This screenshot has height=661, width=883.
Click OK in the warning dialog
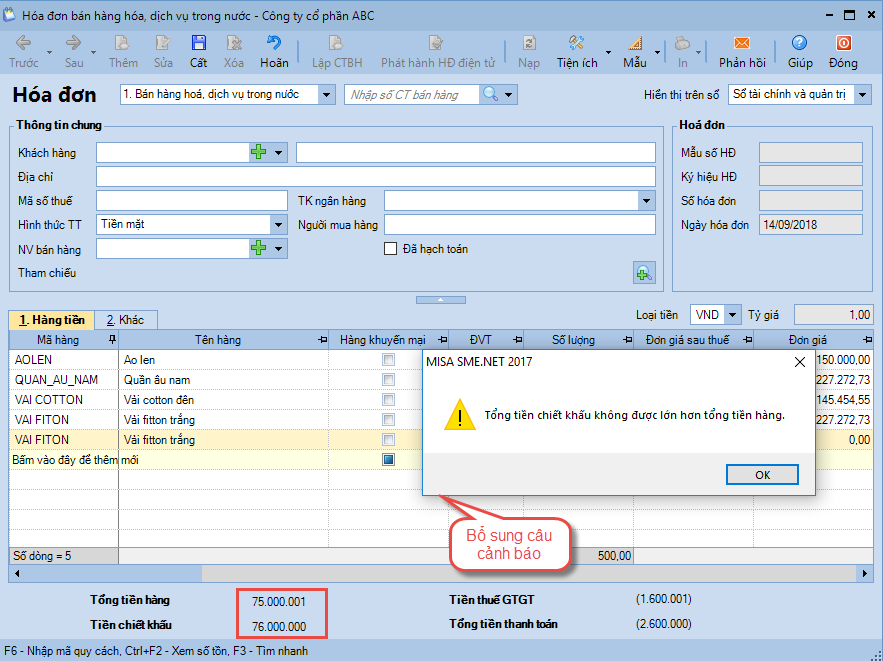762,475
